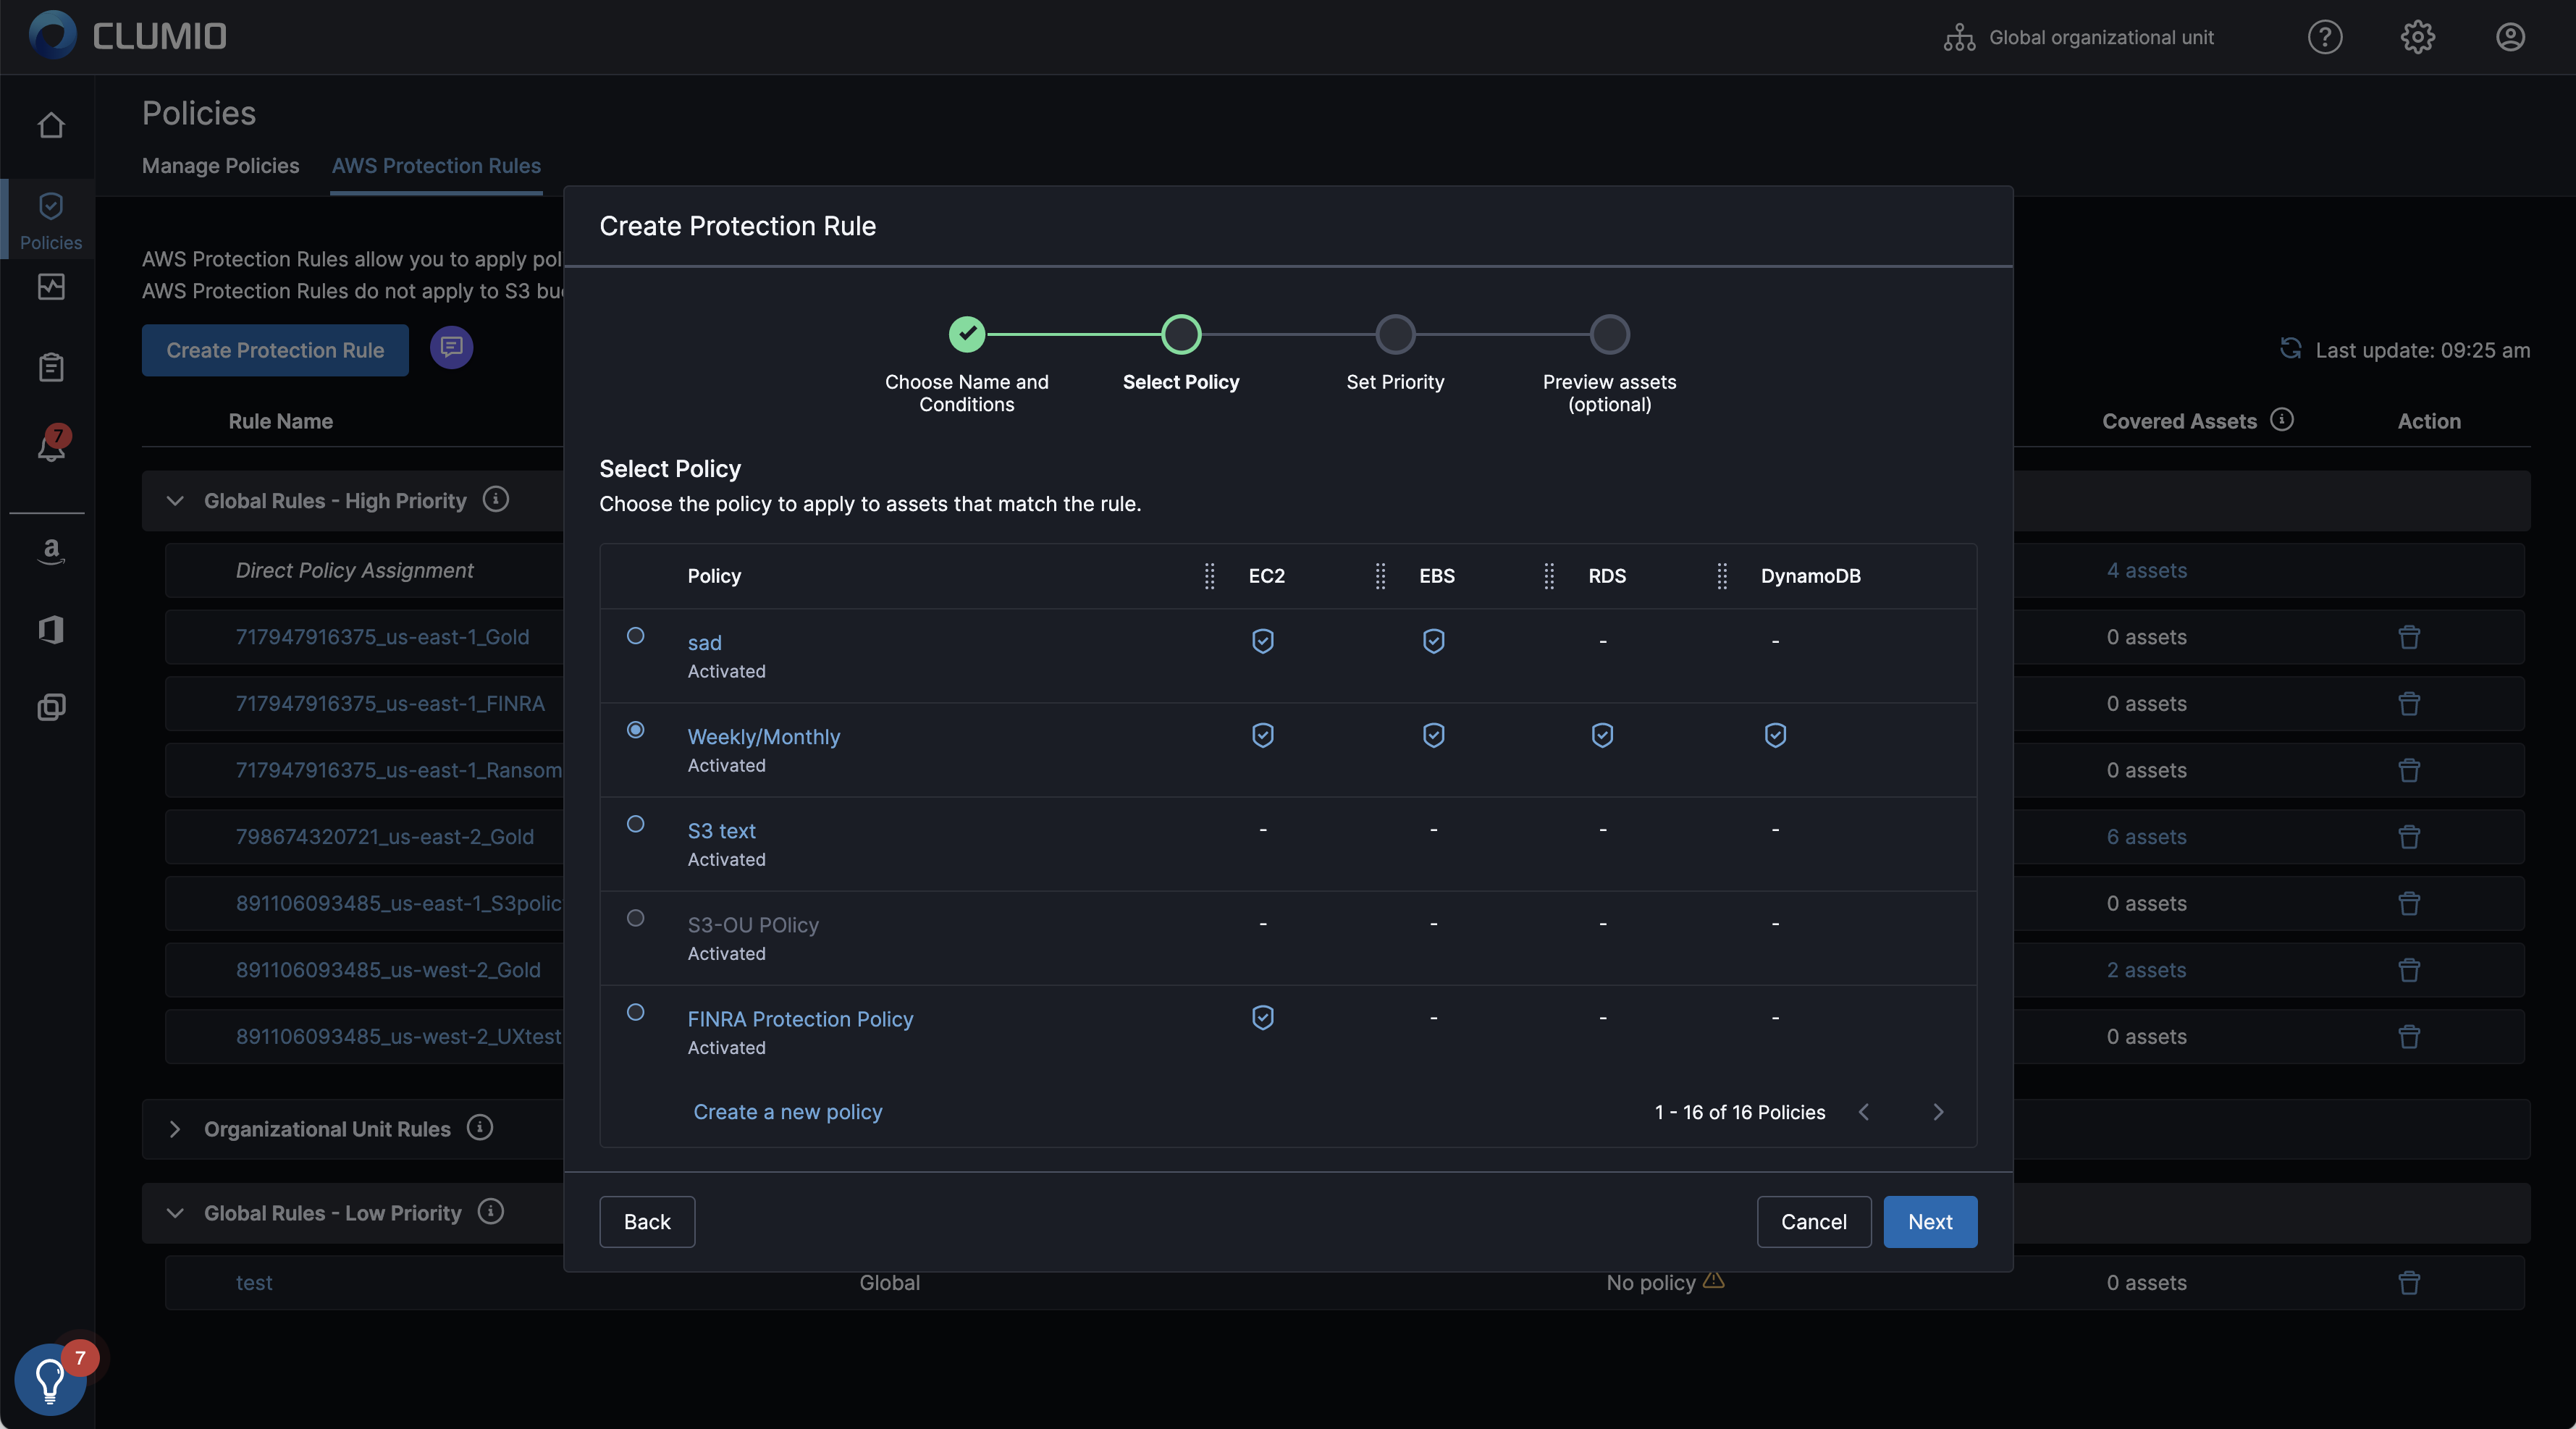This screenshot has width=2576, height=1429.
Task: Go to previous page of policies
Action: click(1863, 1112)
